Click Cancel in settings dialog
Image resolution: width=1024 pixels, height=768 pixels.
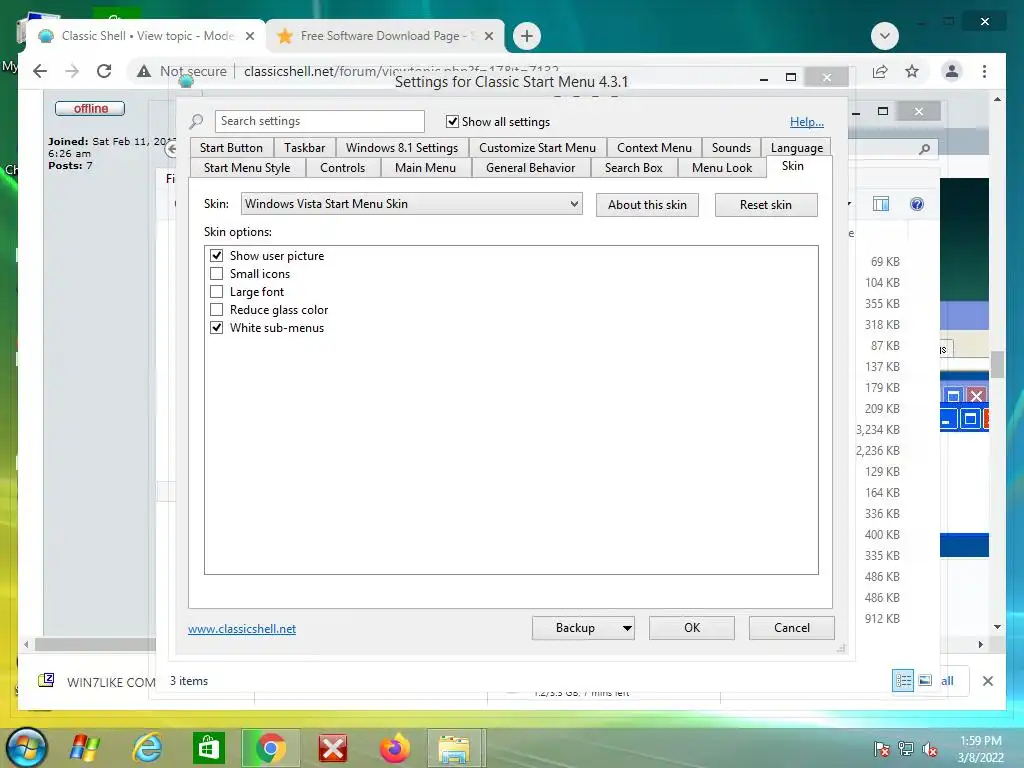(792, 628)
